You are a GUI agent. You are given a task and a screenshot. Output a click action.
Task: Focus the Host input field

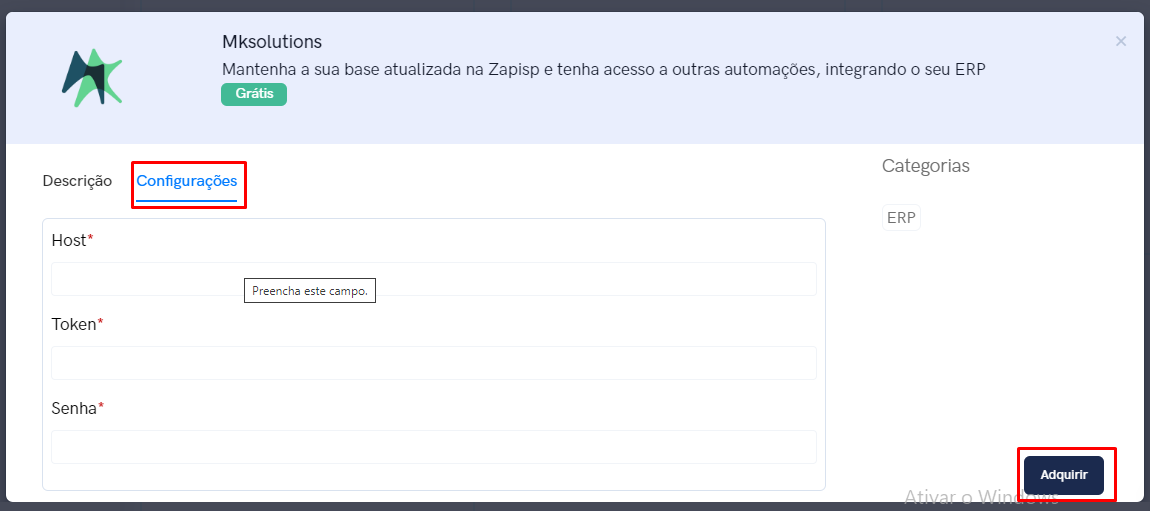(x=433, y=279)
